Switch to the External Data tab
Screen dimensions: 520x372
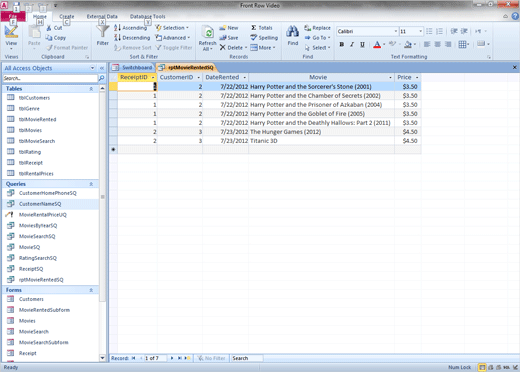point(102,16)
